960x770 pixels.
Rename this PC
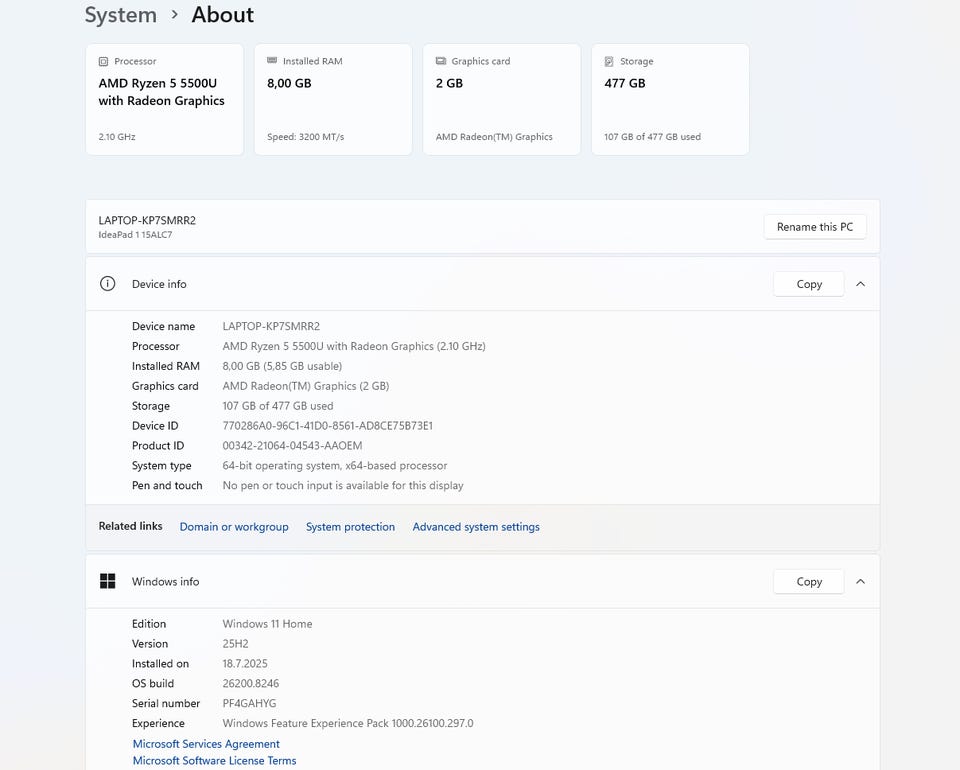click(x=815, y=227)
